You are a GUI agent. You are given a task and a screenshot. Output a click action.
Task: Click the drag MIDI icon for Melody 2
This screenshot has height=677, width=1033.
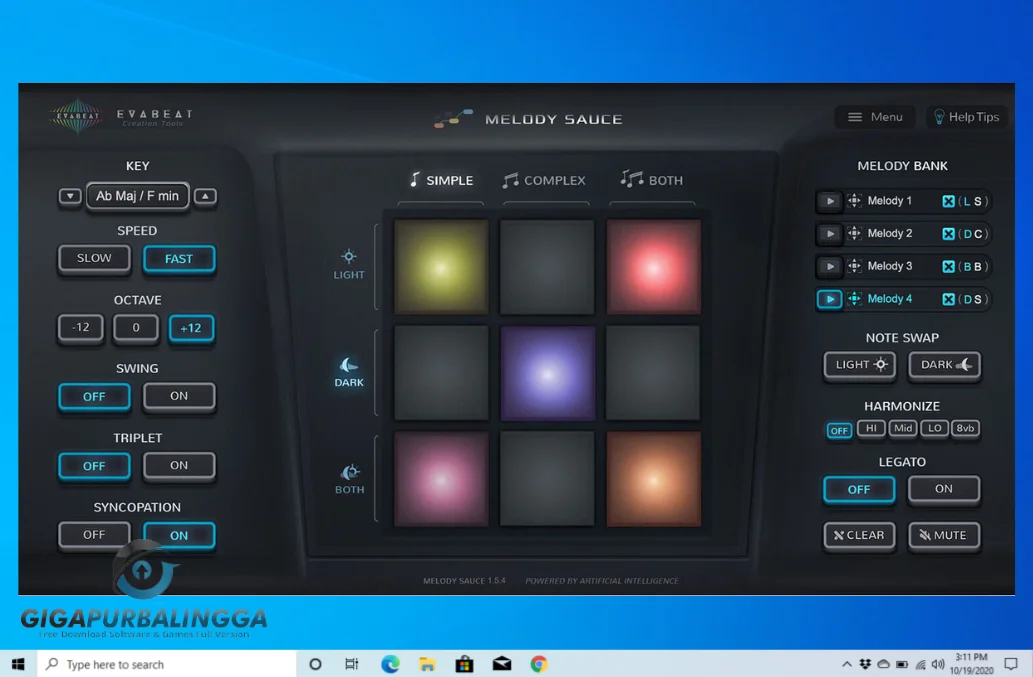tap(854, 233)
